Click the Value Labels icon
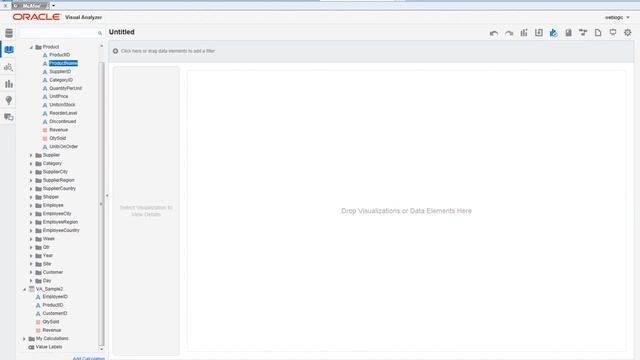The height and width of the screenshot is (360, 640). tap(31, 347)
